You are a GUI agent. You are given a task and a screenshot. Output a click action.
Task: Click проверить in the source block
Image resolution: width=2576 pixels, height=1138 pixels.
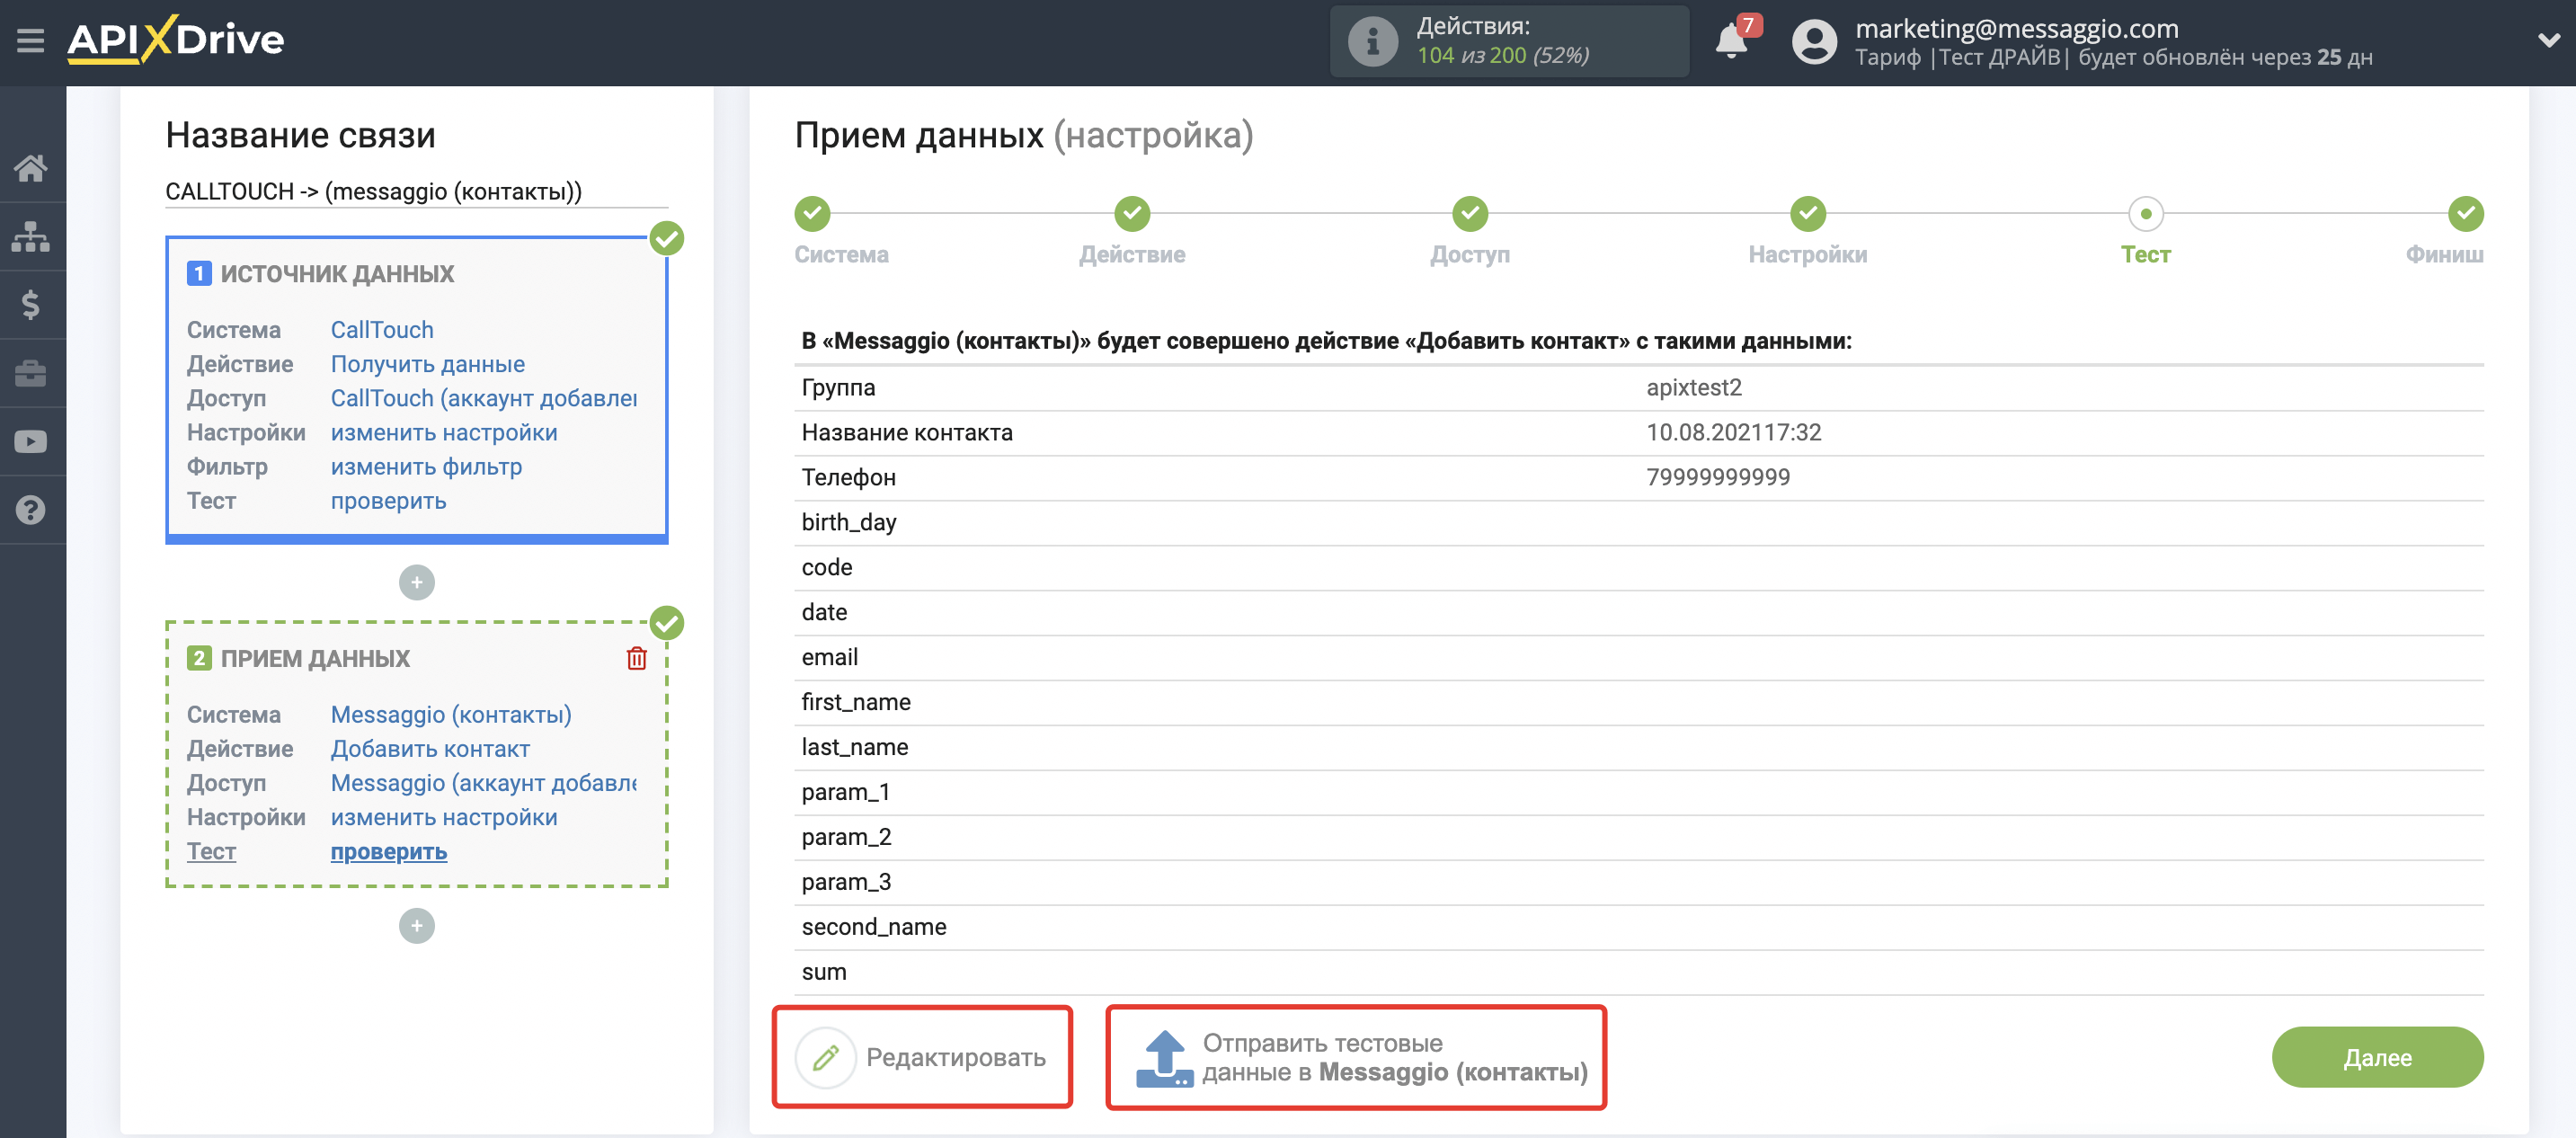388,501
